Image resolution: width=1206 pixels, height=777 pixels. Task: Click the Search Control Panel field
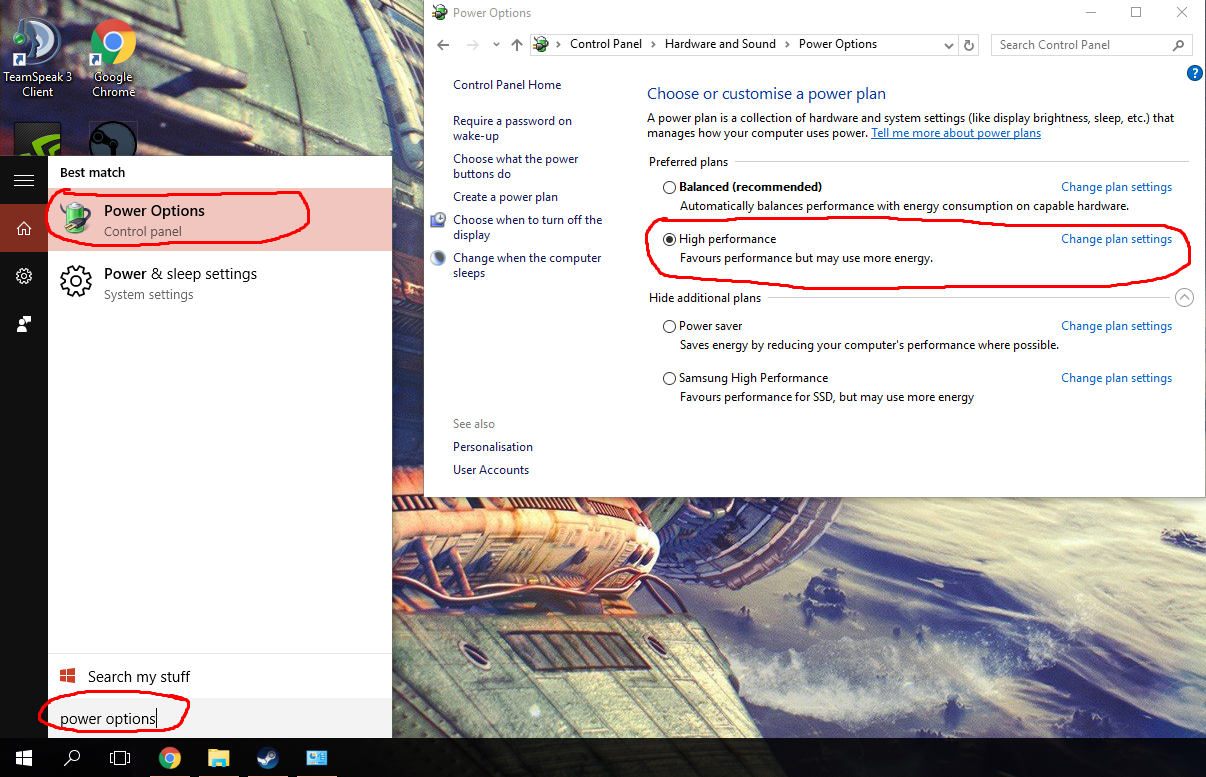[x=1092, y=45]
